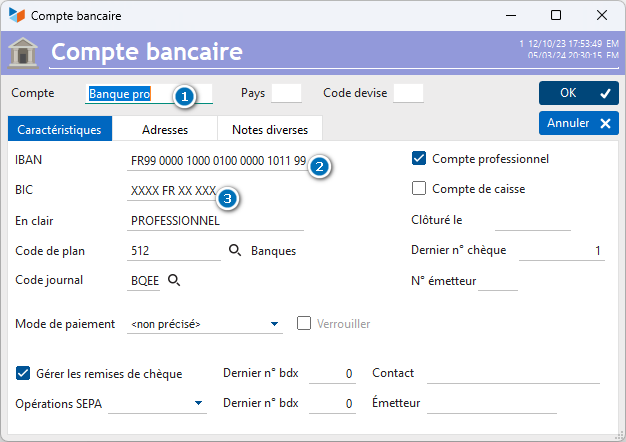Click the resize grip at window corner
Viewport: 626px width, 442px height.
click(619, 435)
